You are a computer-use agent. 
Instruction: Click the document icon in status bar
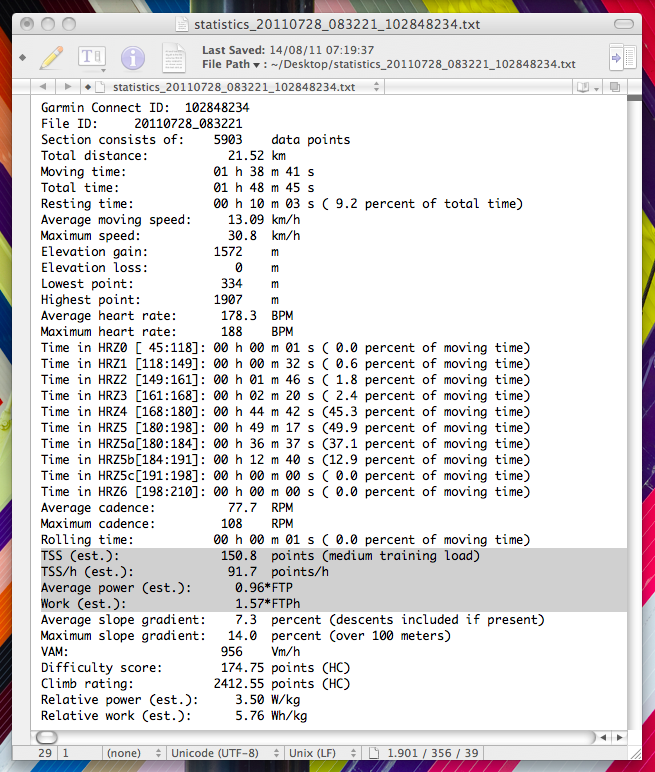[x=374, y=753]
